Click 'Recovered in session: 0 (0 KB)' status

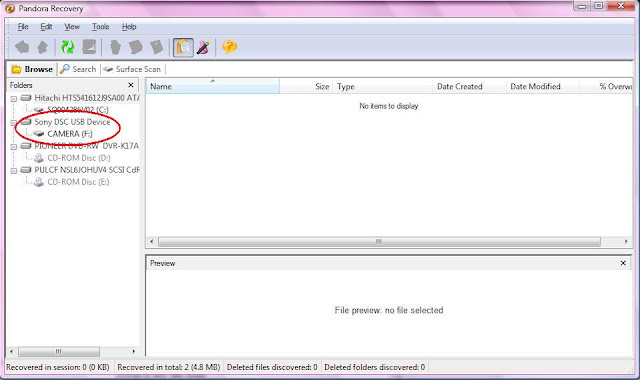pos(58,367)
